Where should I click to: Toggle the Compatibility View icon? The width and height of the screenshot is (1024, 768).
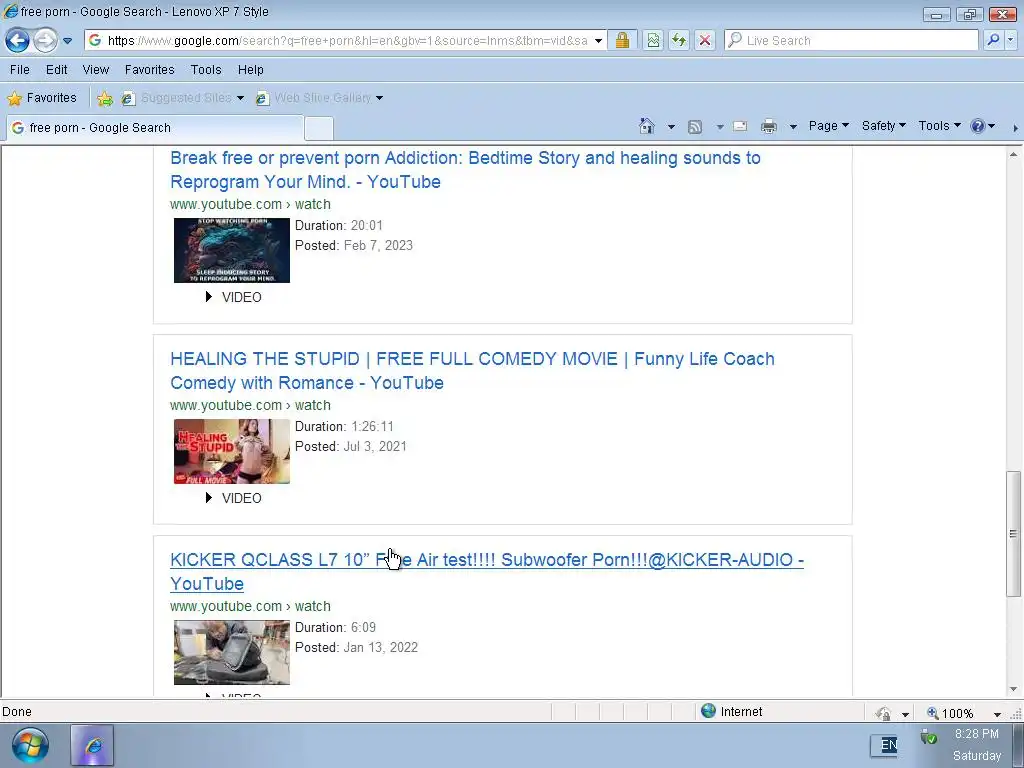[653, 40]
